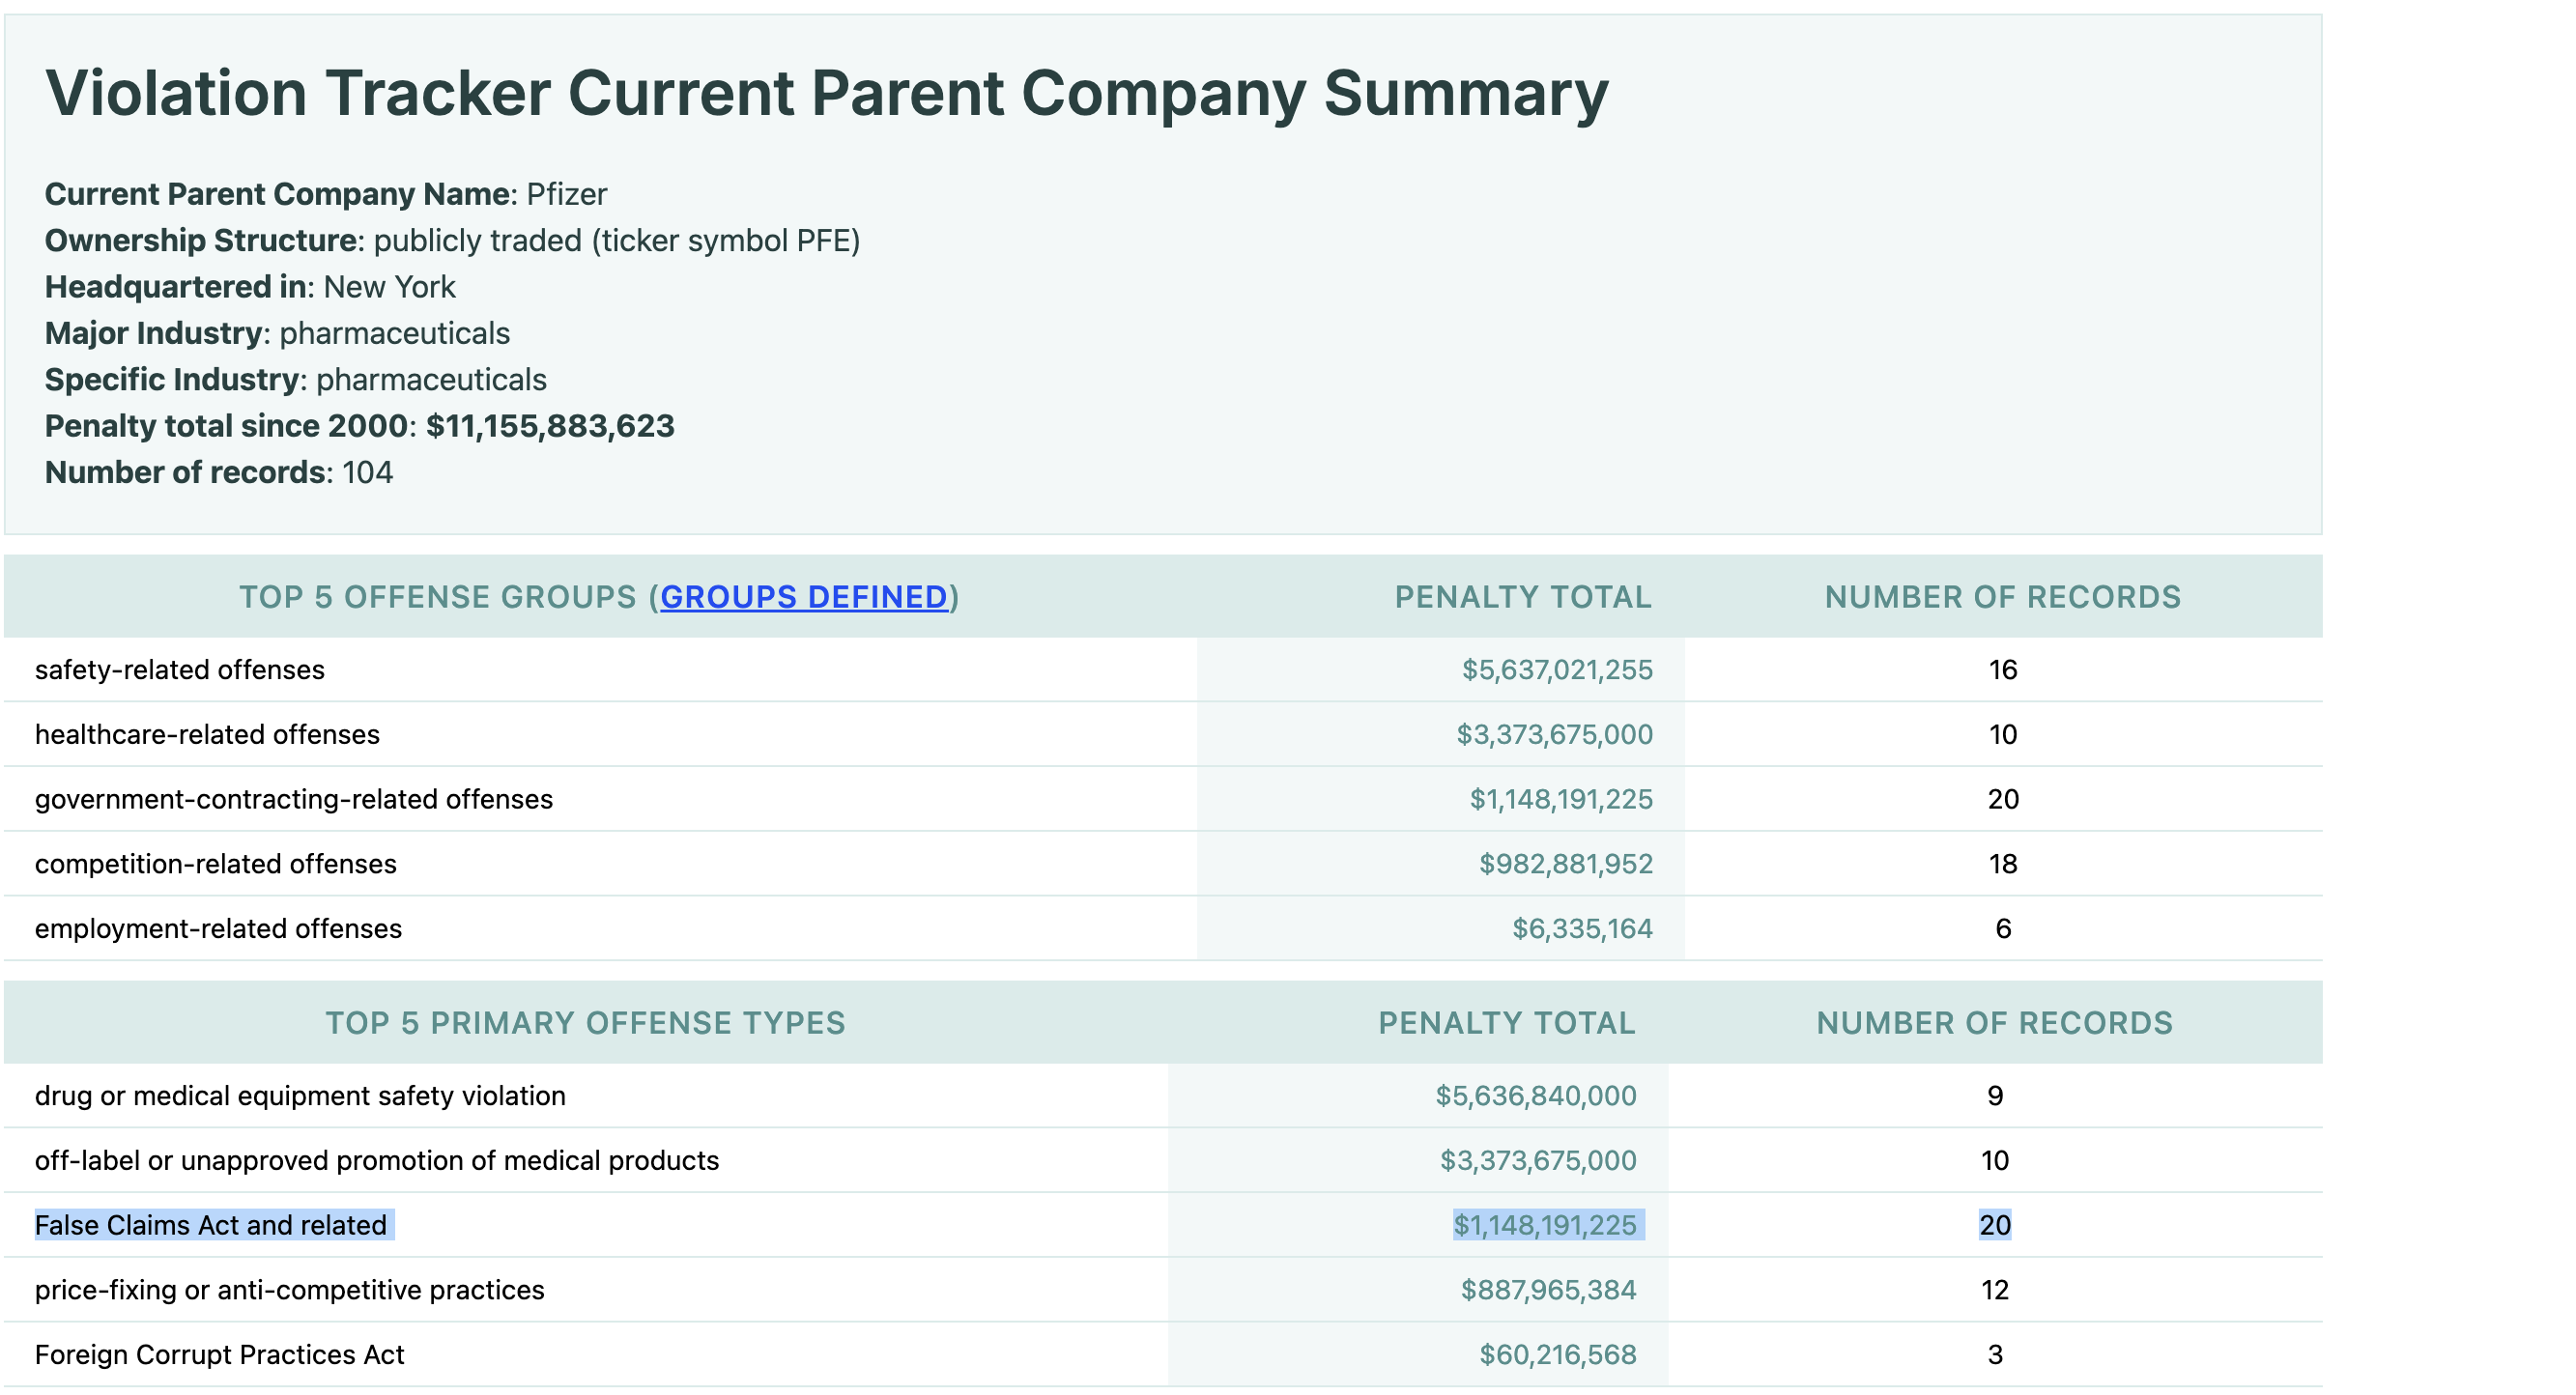Click the record count 3 for Foreign Corrupt Practices

[x=1995, y=1355]
